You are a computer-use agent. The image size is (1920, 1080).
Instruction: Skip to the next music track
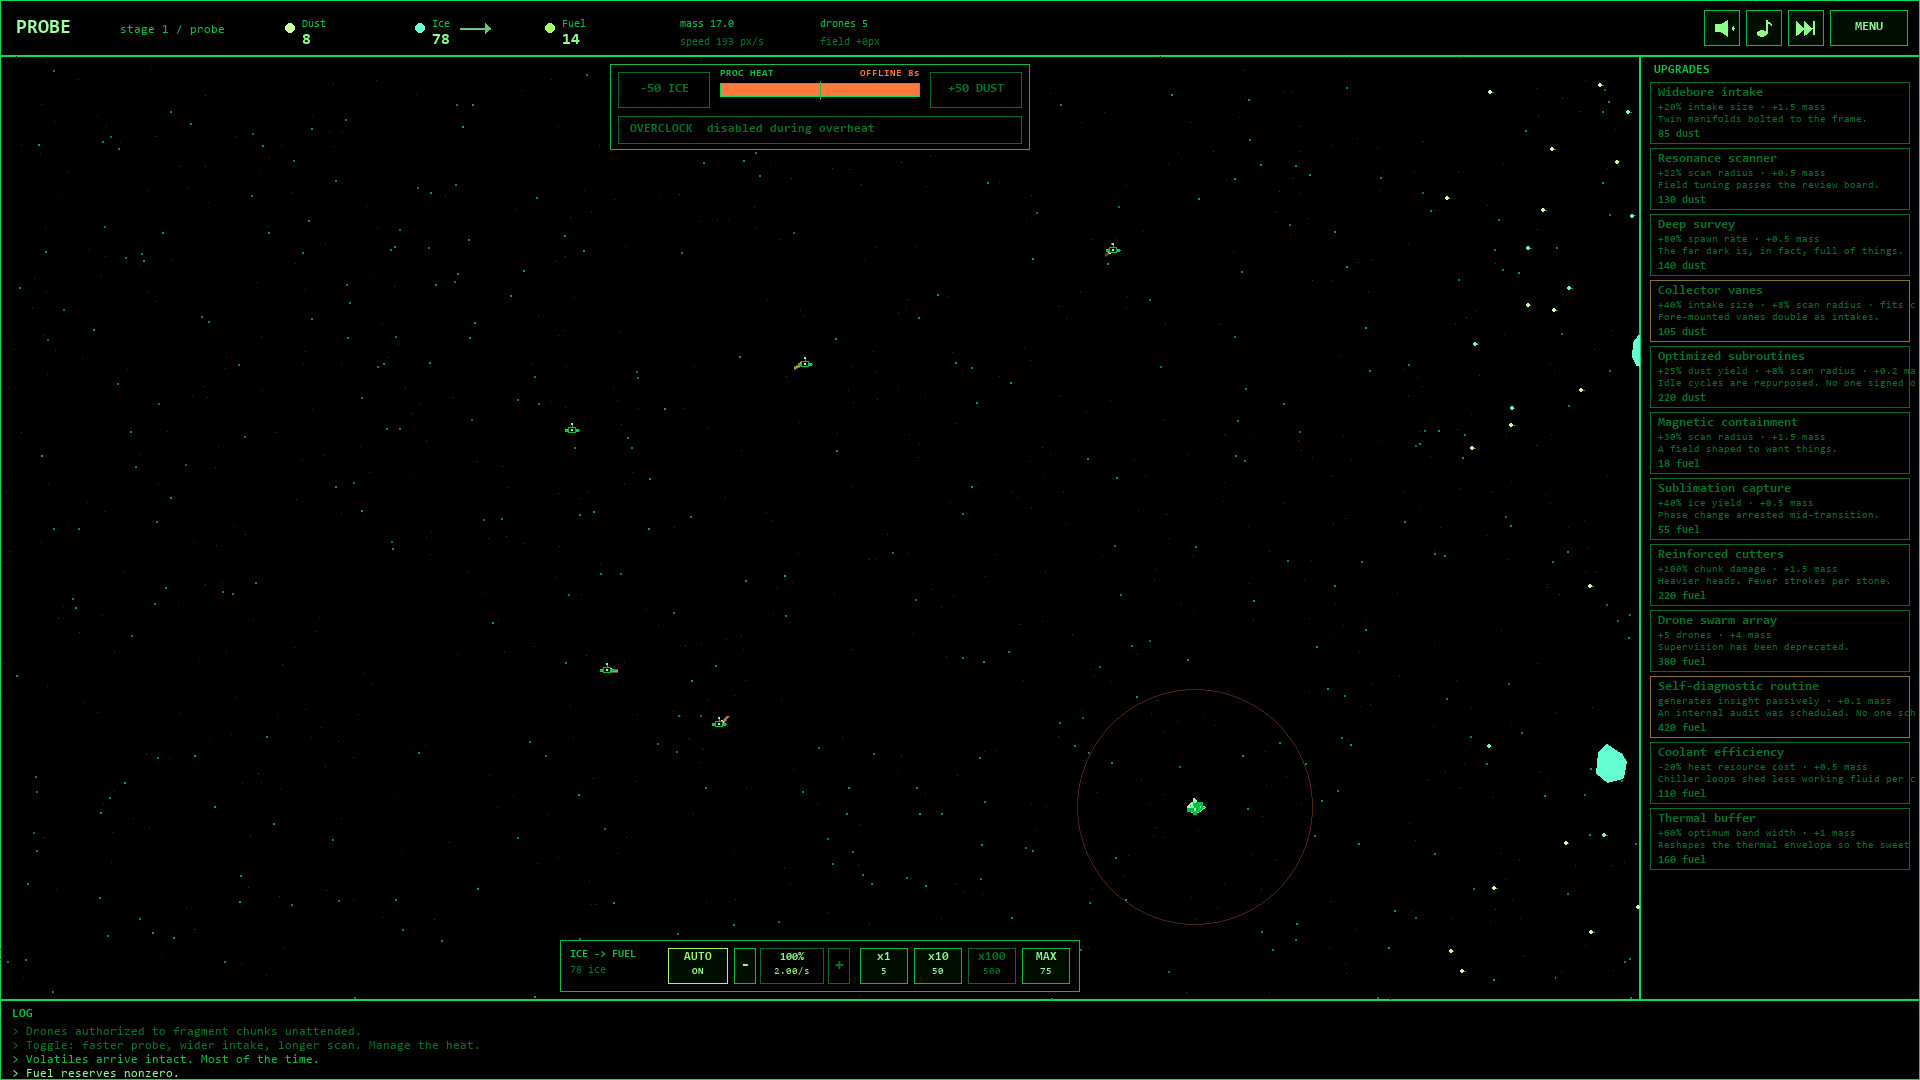[1805, 27]
